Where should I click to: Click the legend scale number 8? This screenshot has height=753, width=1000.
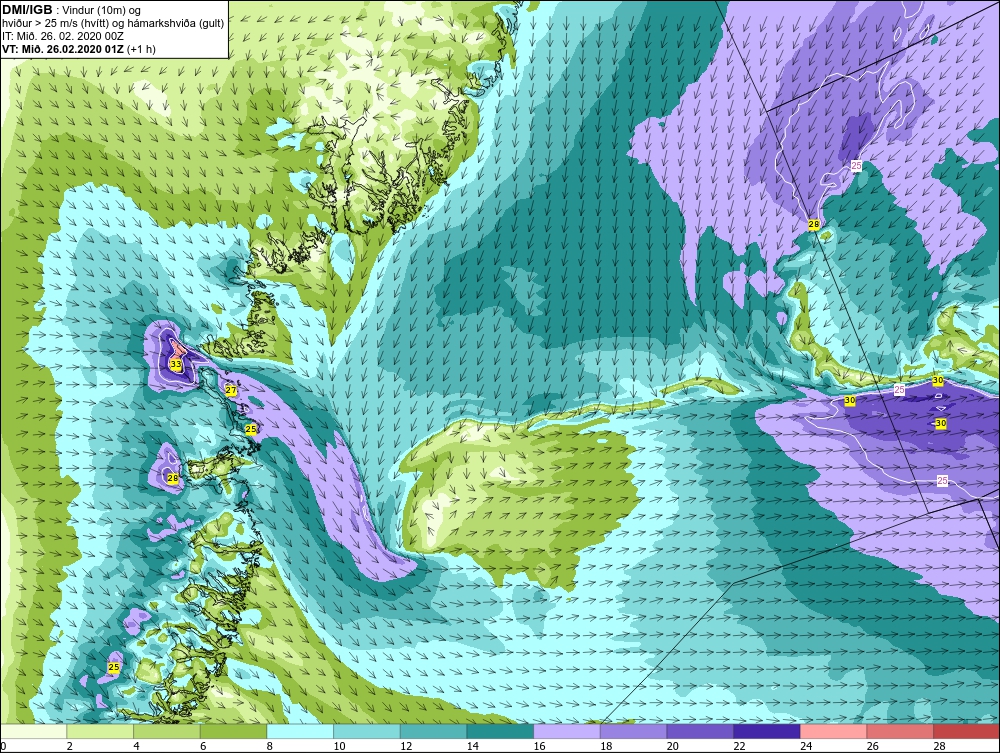tap(270, 746)
